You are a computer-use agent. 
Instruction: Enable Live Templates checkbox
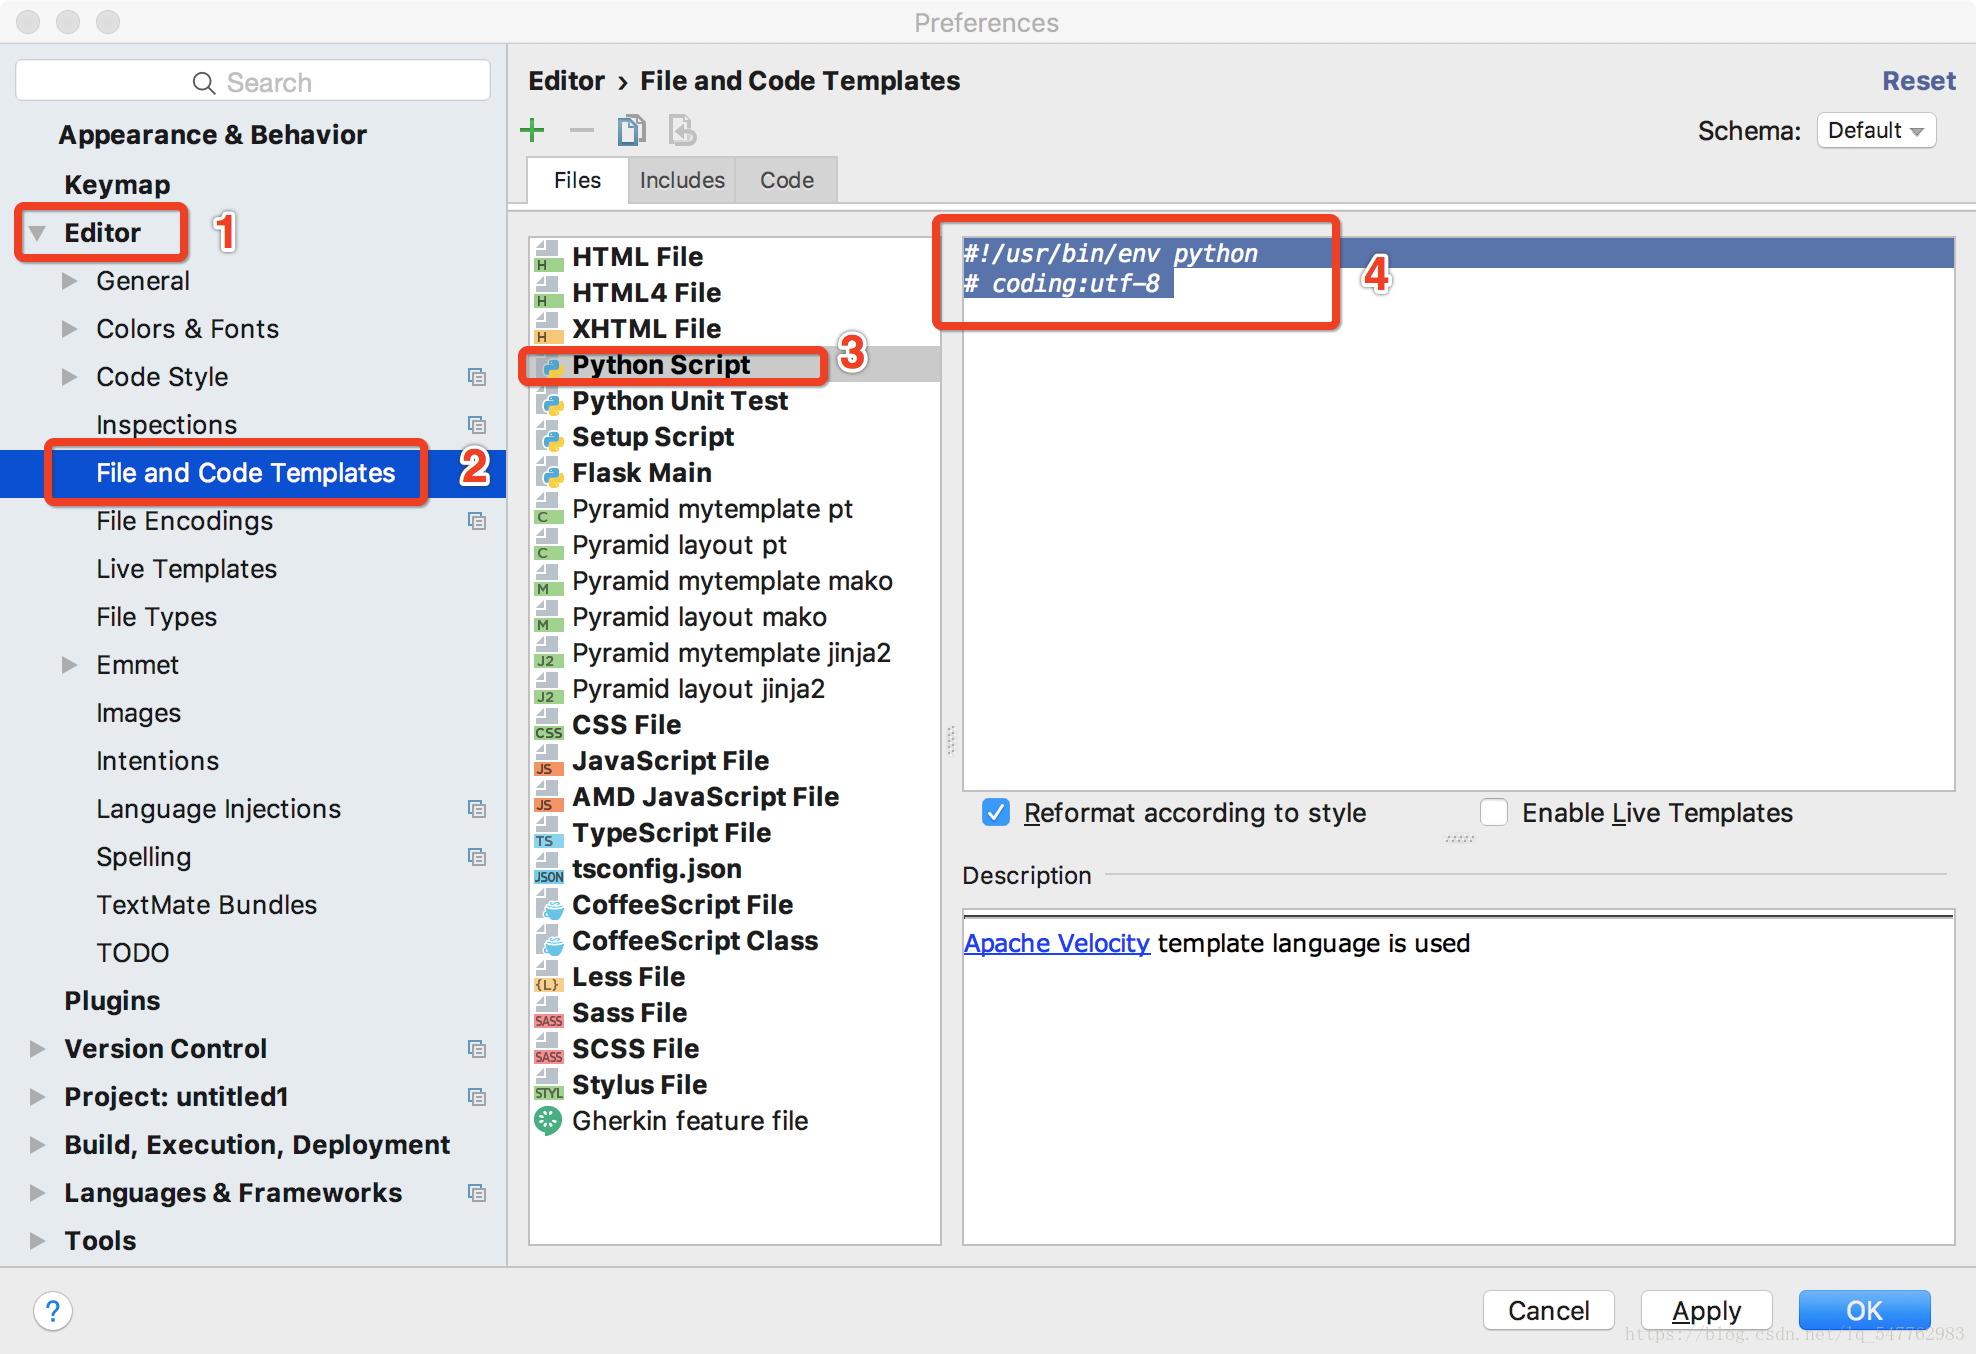pyautogui.click(x=1494, y=812)
